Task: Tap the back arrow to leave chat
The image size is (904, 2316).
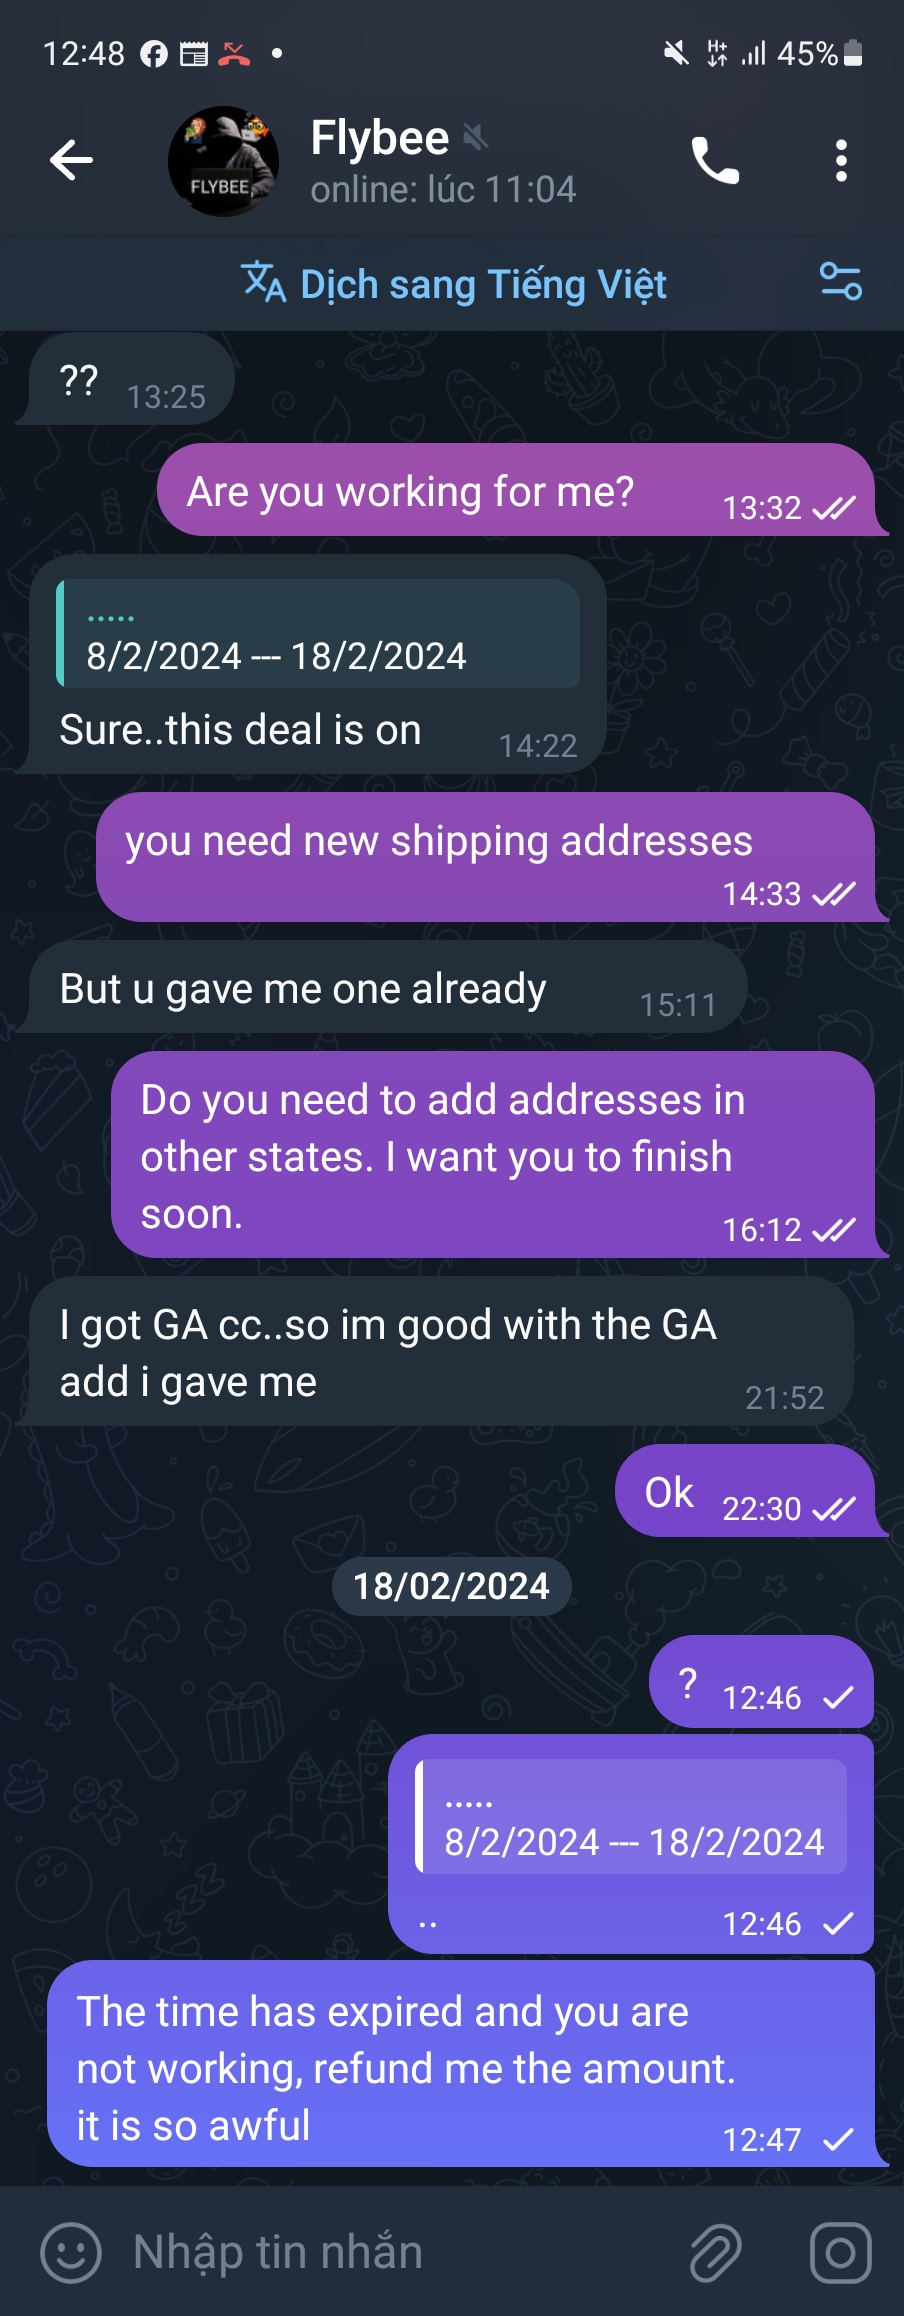Action: point(71,160)
